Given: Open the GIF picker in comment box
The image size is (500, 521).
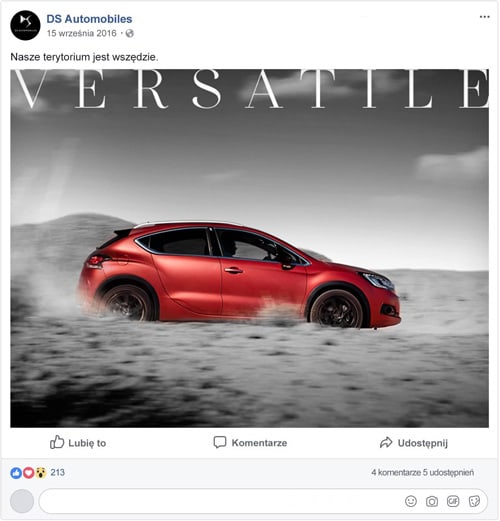Looking at the screenshot, I should pos(453,501).
